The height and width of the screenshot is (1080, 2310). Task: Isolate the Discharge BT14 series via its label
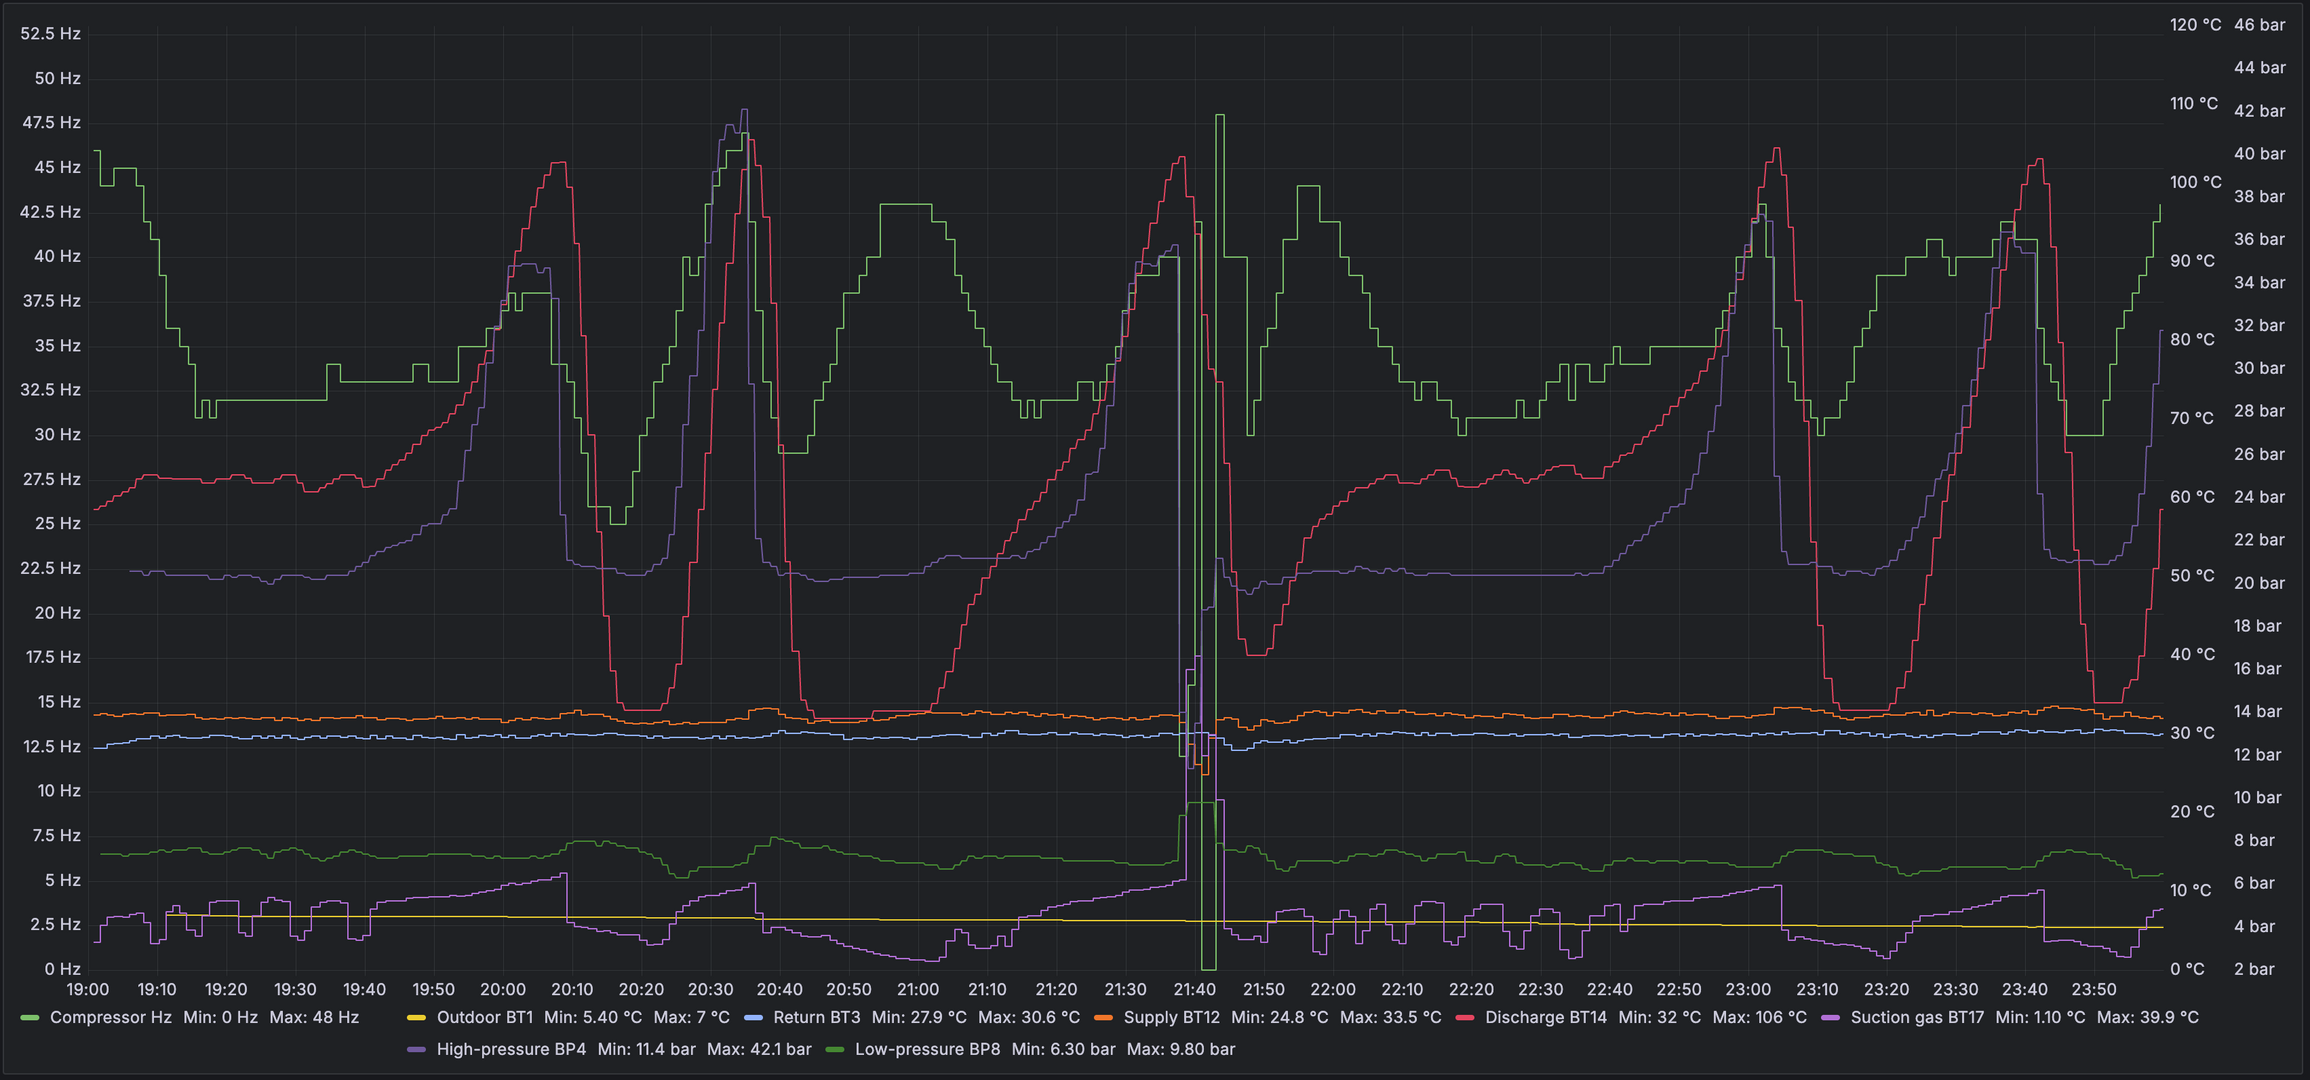click(1545, 1018)
